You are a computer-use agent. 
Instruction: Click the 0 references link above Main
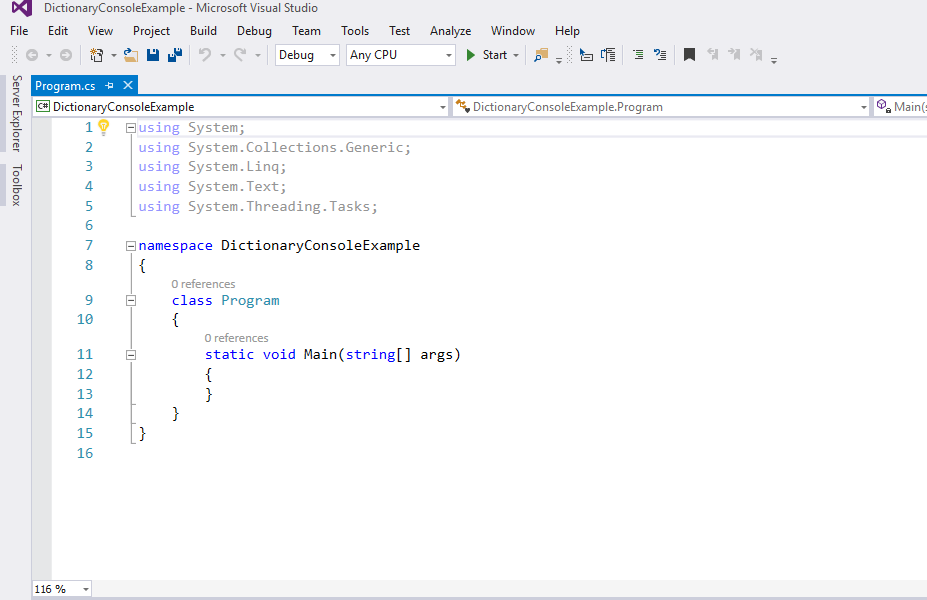point(236,338)
